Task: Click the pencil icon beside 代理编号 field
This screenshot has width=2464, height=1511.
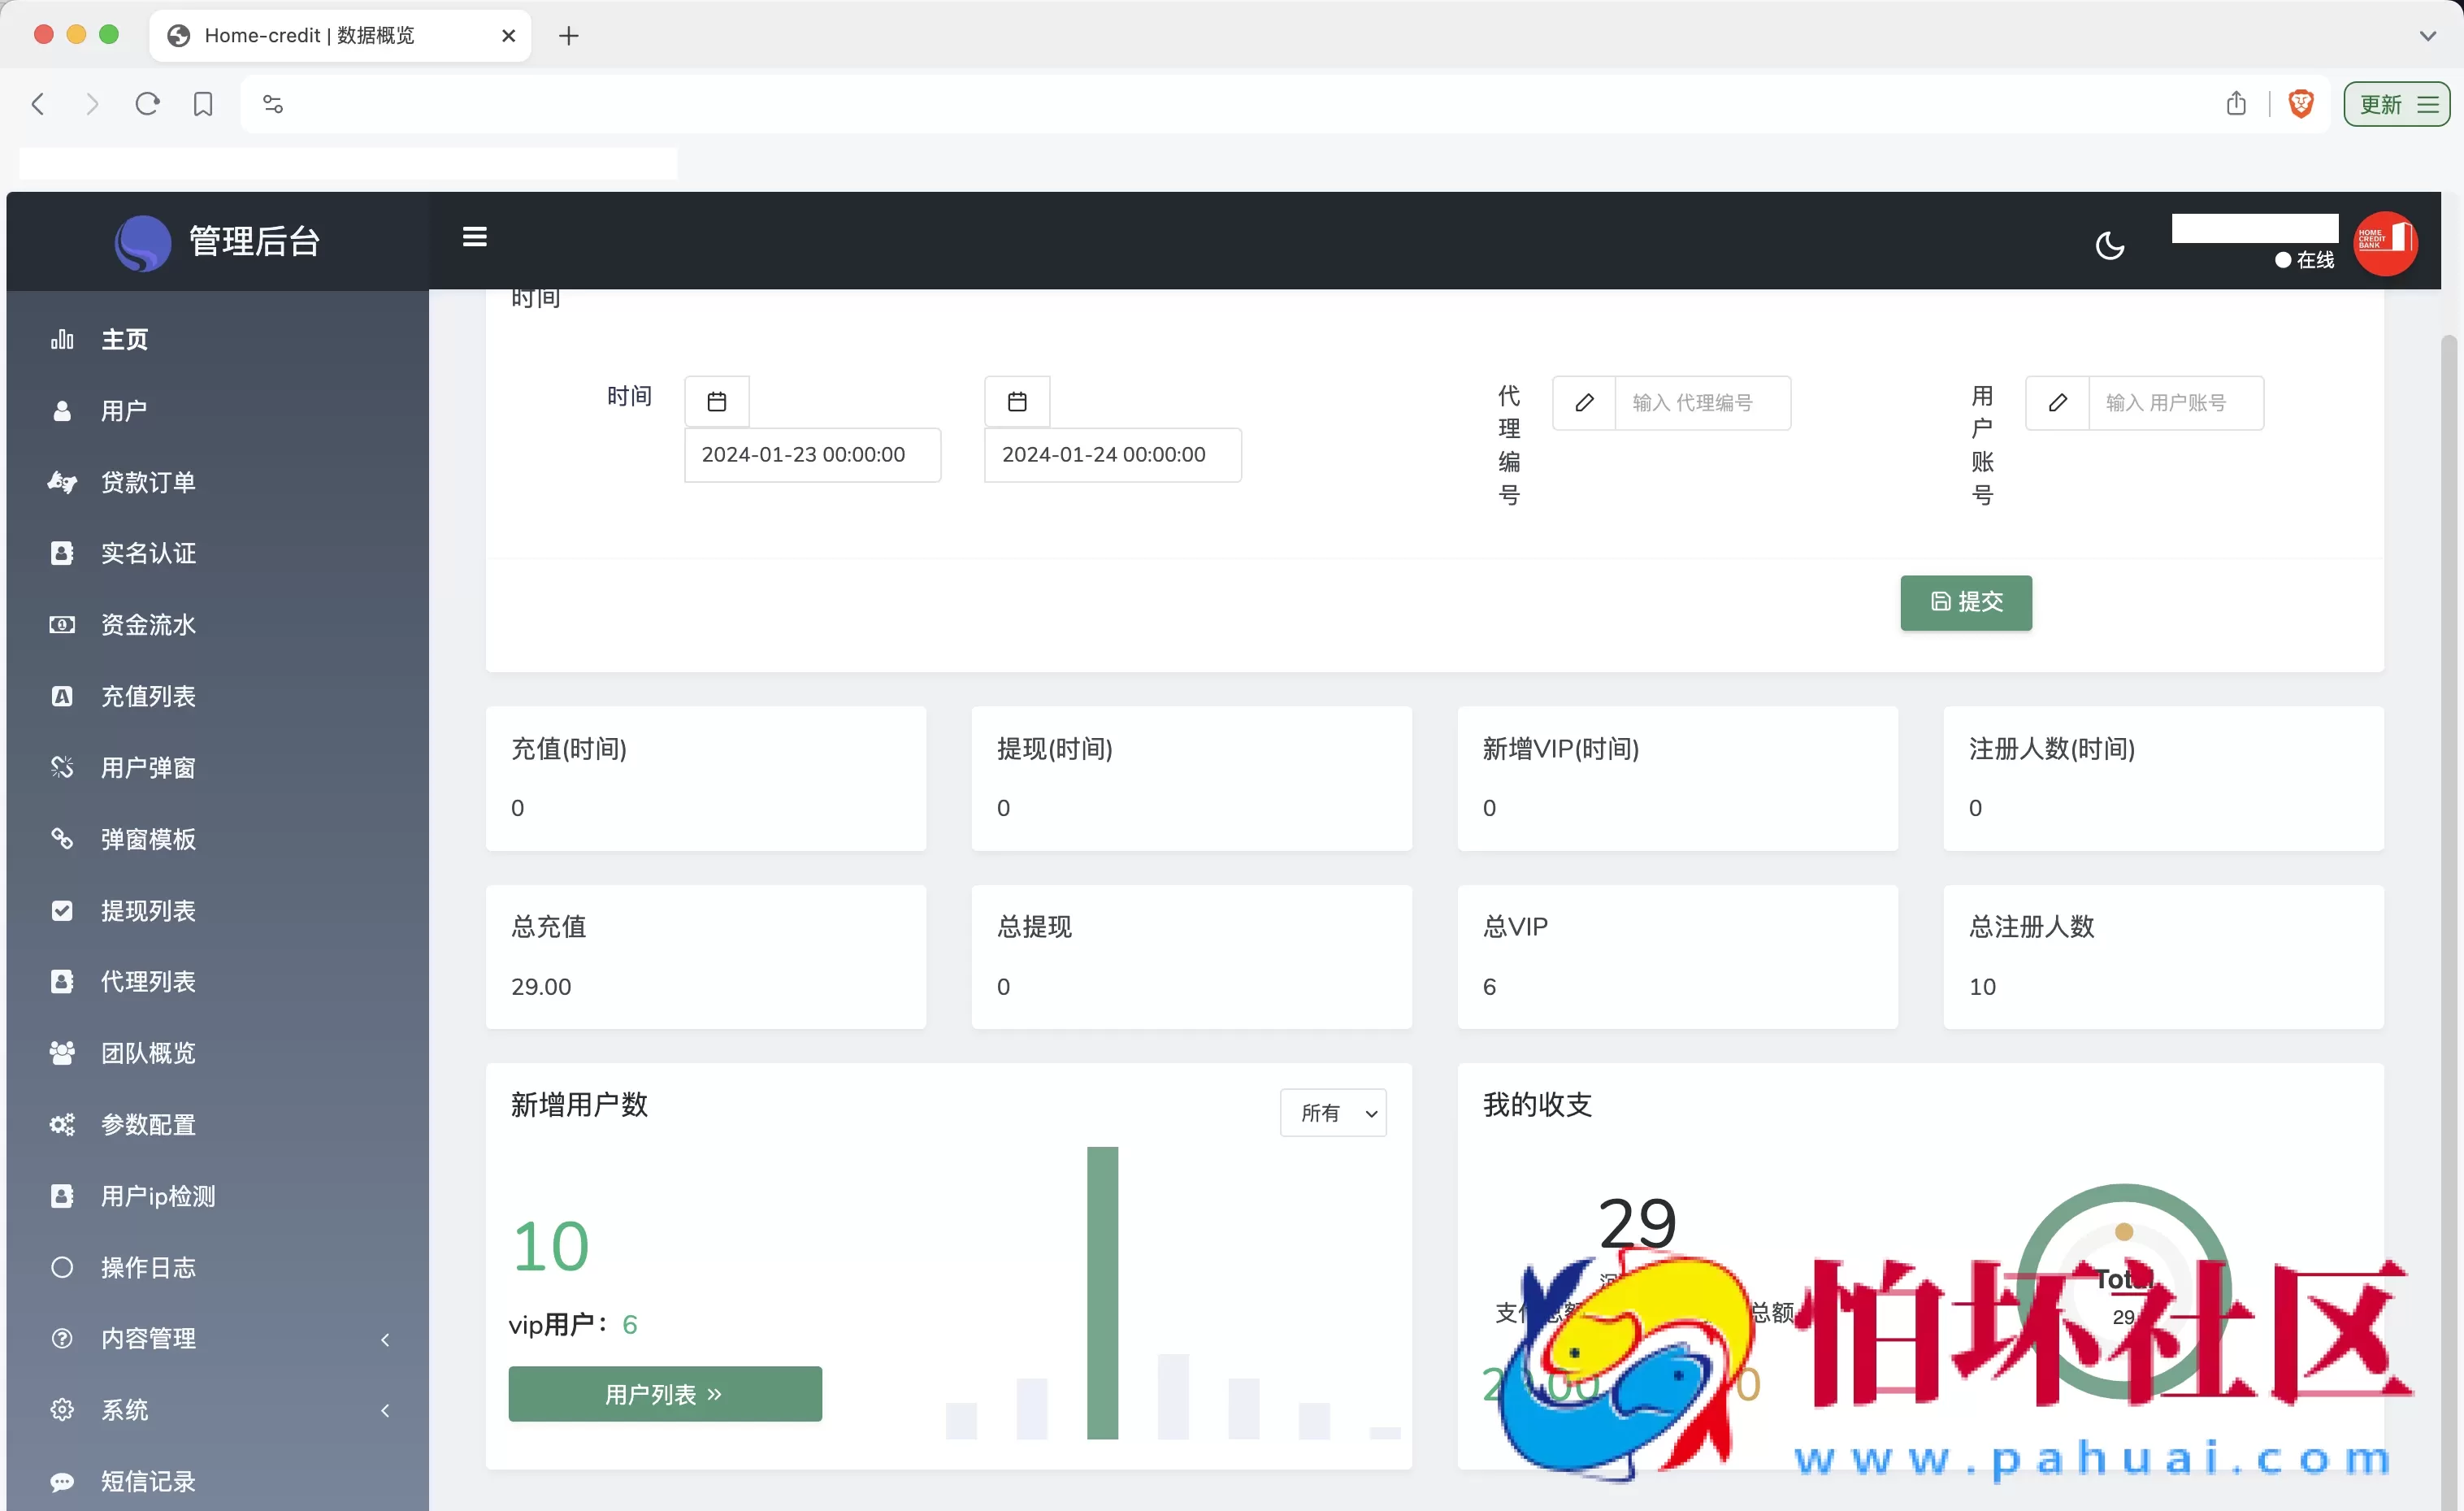Action: (1584, 402)
